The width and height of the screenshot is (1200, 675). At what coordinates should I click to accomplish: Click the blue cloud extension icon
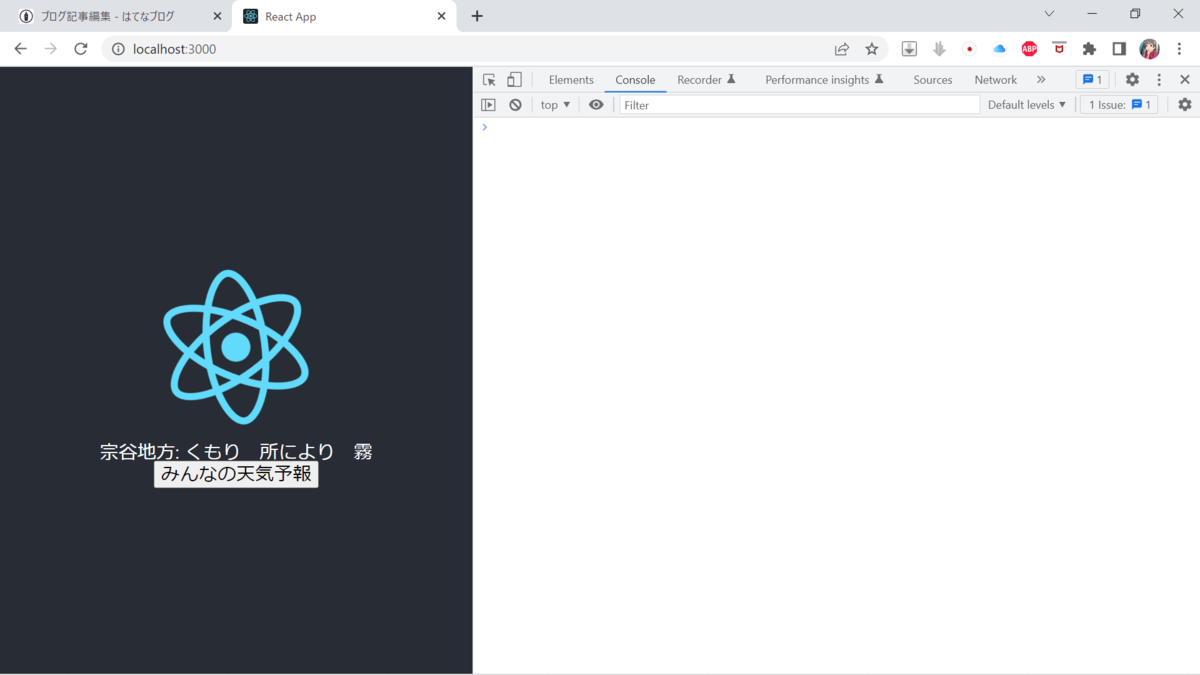point(999,49)
